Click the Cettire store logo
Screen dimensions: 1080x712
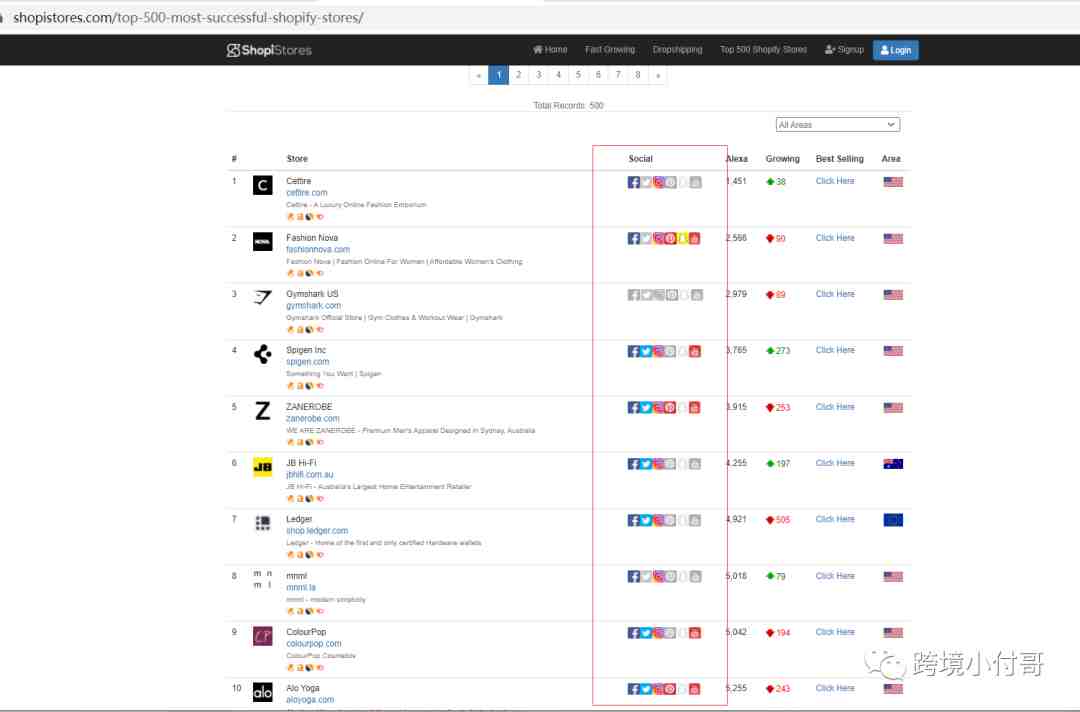click(262, 185)
